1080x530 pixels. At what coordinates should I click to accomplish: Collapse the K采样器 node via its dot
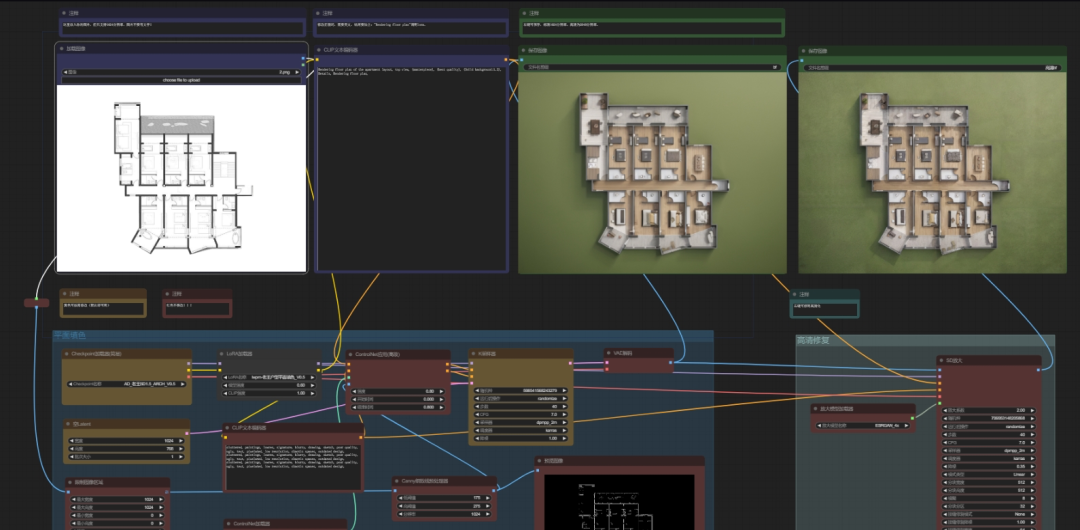473,354
